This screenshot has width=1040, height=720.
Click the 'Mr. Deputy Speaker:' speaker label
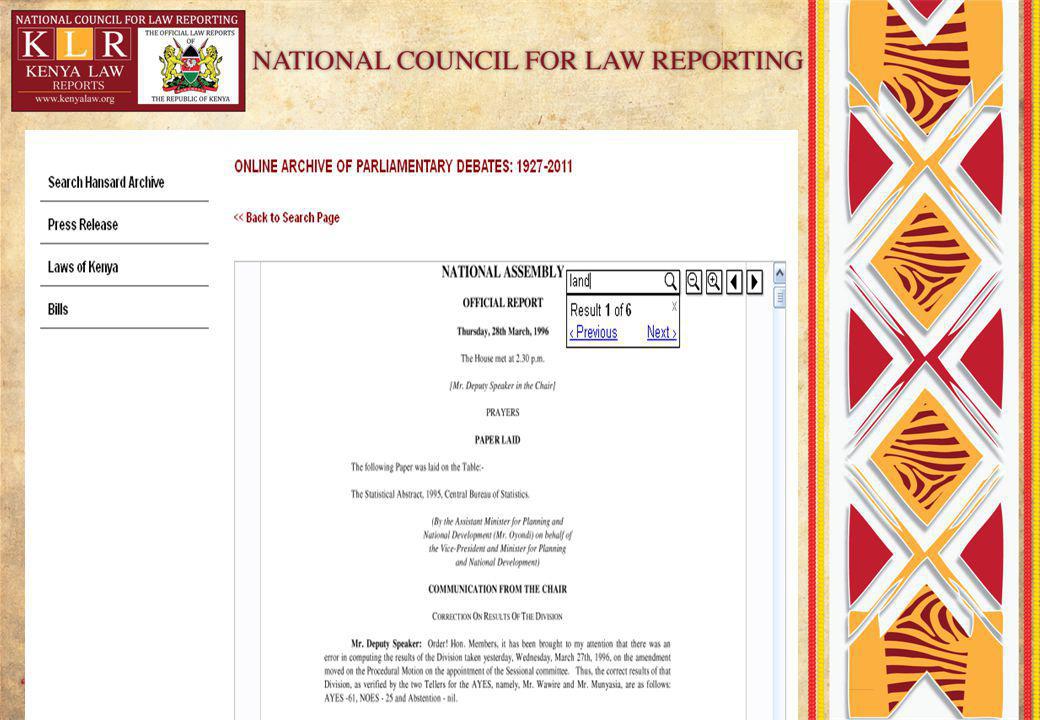click(386, 644)
